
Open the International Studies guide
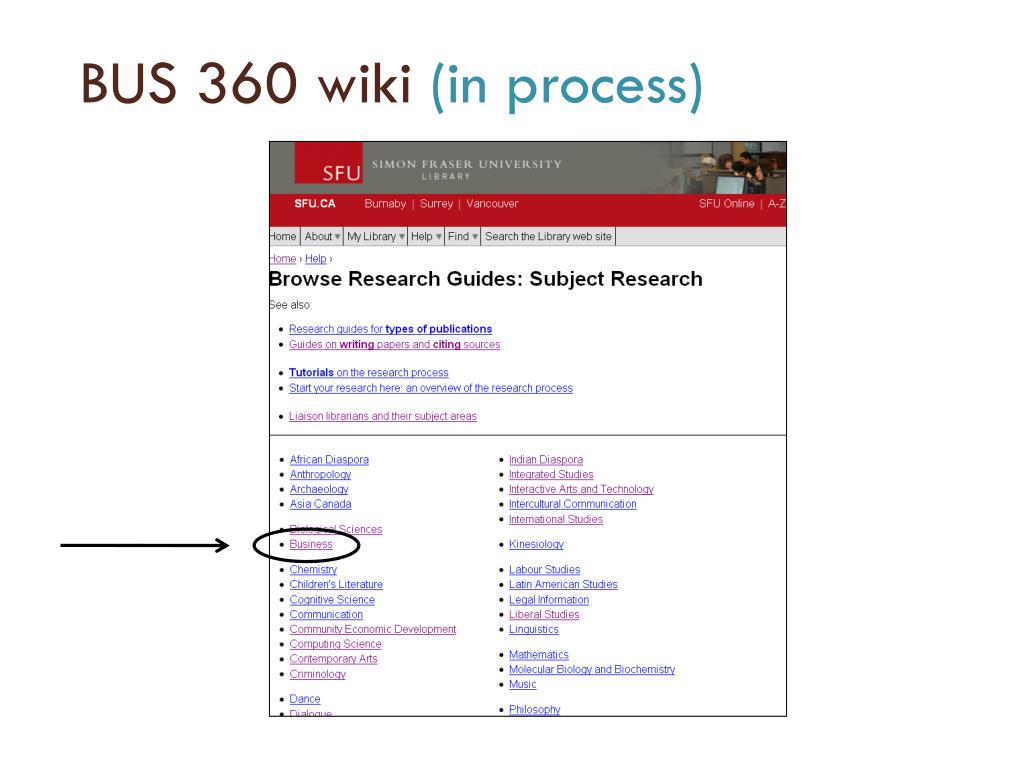click(556, 519)
